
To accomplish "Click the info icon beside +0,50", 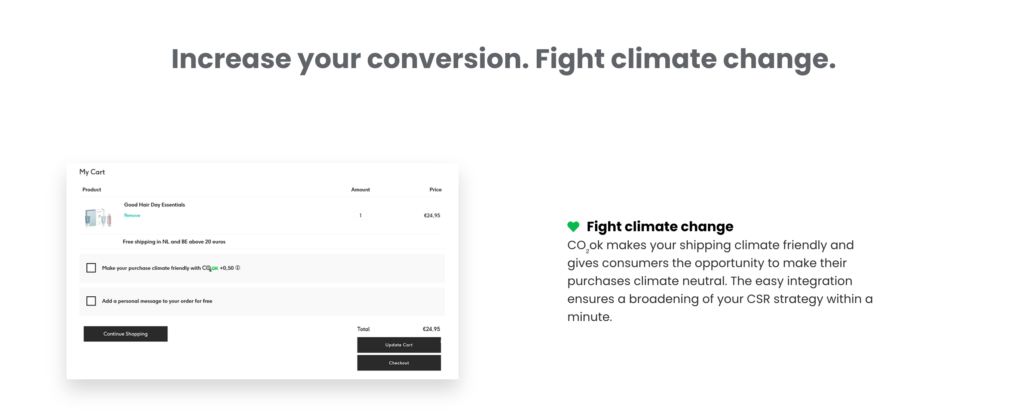I will click(x=238, y=268).
